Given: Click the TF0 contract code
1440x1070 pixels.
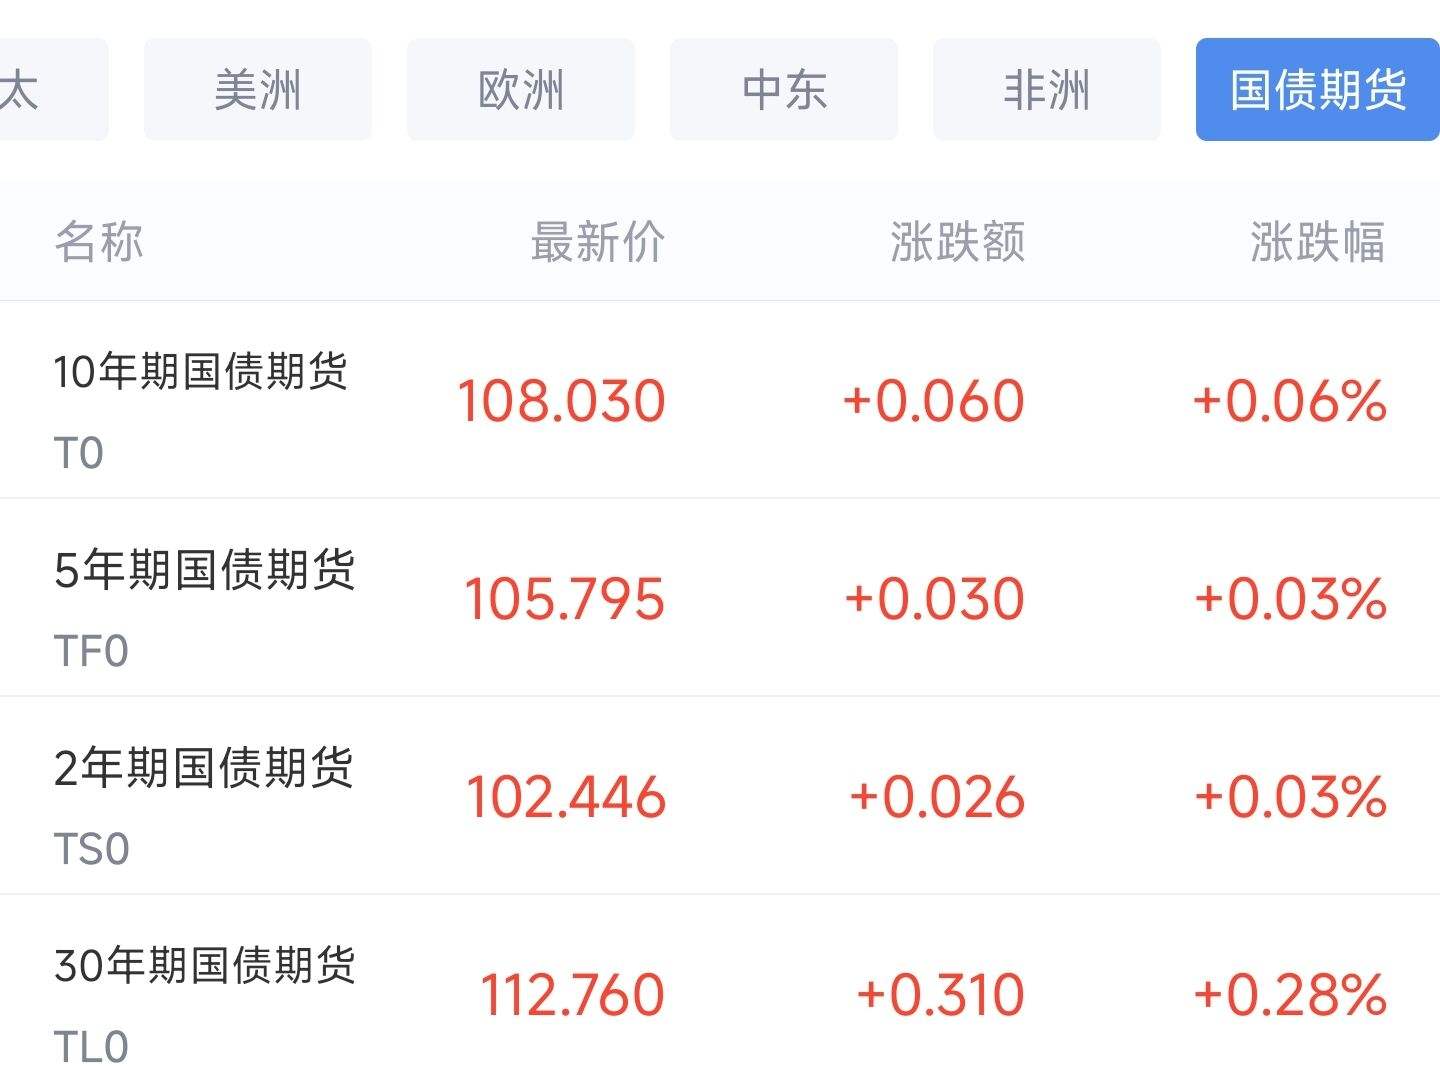Looking at the screenshot, I should pos(91,652).
